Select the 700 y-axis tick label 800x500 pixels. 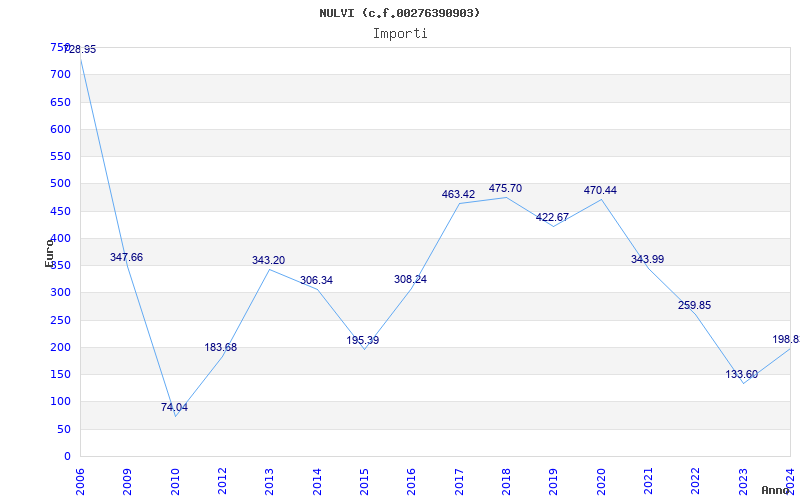coord(60,74)
